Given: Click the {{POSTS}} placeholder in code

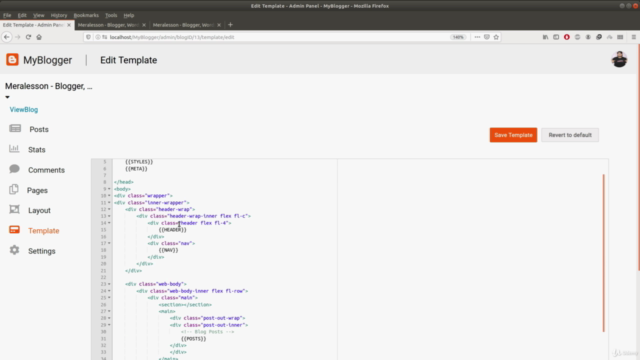Looking at the screenshot, I should tap(193, 338).
